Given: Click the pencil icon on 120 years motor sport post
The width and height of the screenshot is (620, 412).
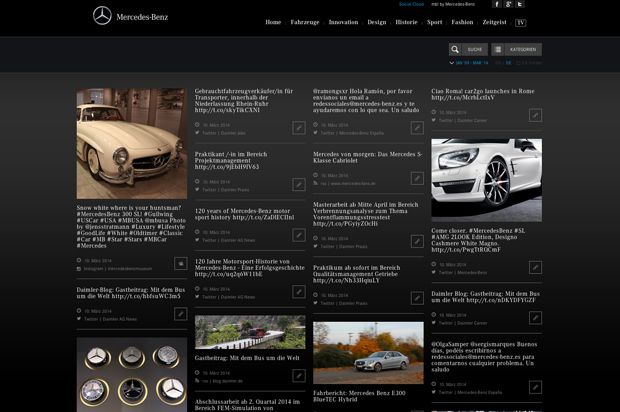Looking at the screenshot, I should [299, 235].
